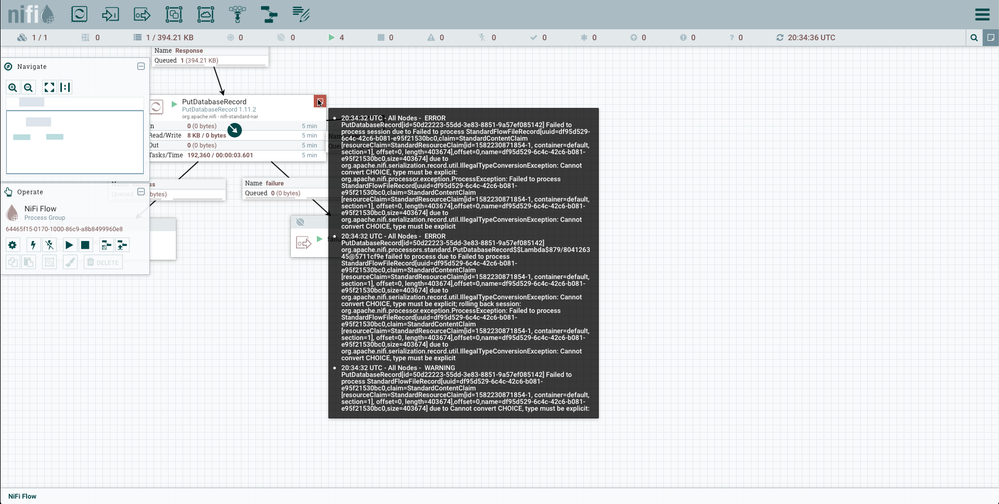Image resolution: width=999 pixels, height=504 pixels.
Task: Start the flow with play button
Action: pos(69,245)
